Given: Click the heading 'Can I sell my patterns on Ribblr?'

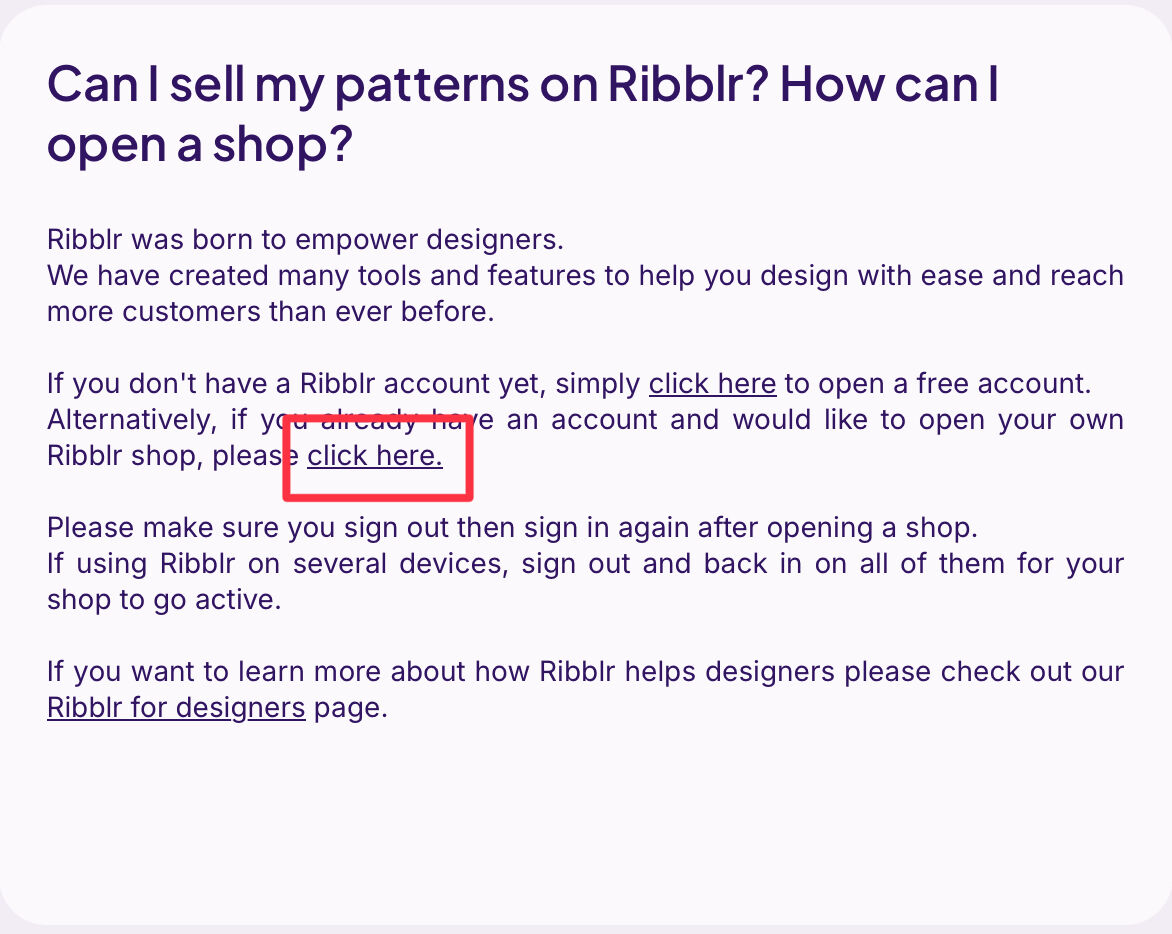Looking at the screenshot, I should (408, 84).
